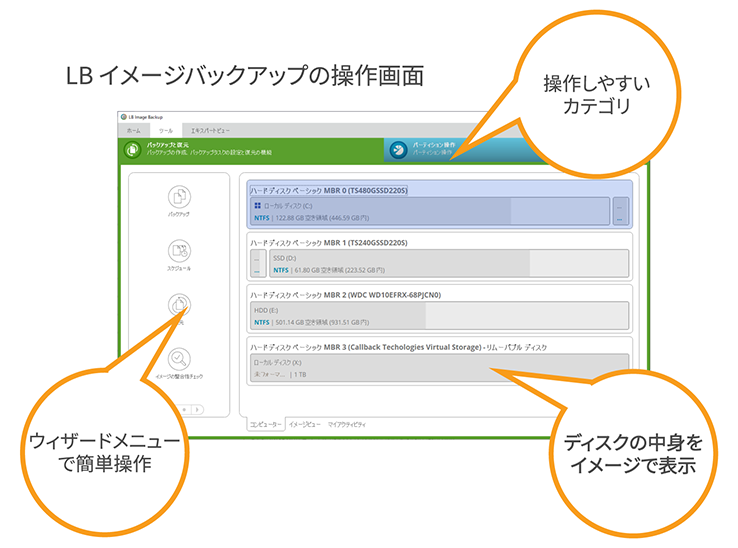Open the Restore wizard icon
The width and height of the screenshot is (738, 548).
click(179, 305)
